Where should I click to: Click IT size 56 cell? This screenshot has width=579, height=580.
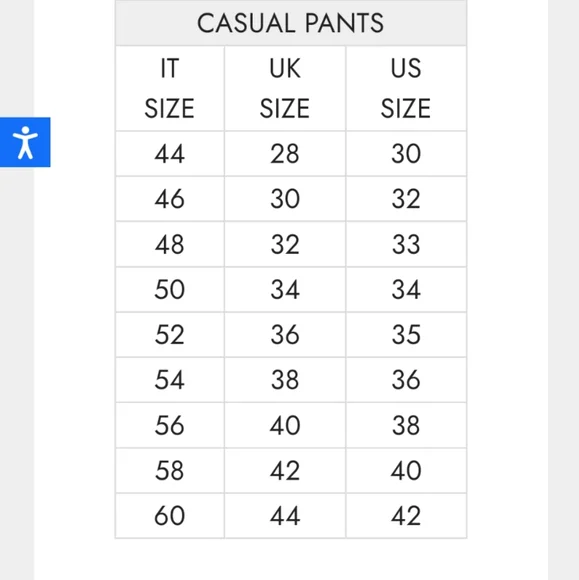coord(170,425)
